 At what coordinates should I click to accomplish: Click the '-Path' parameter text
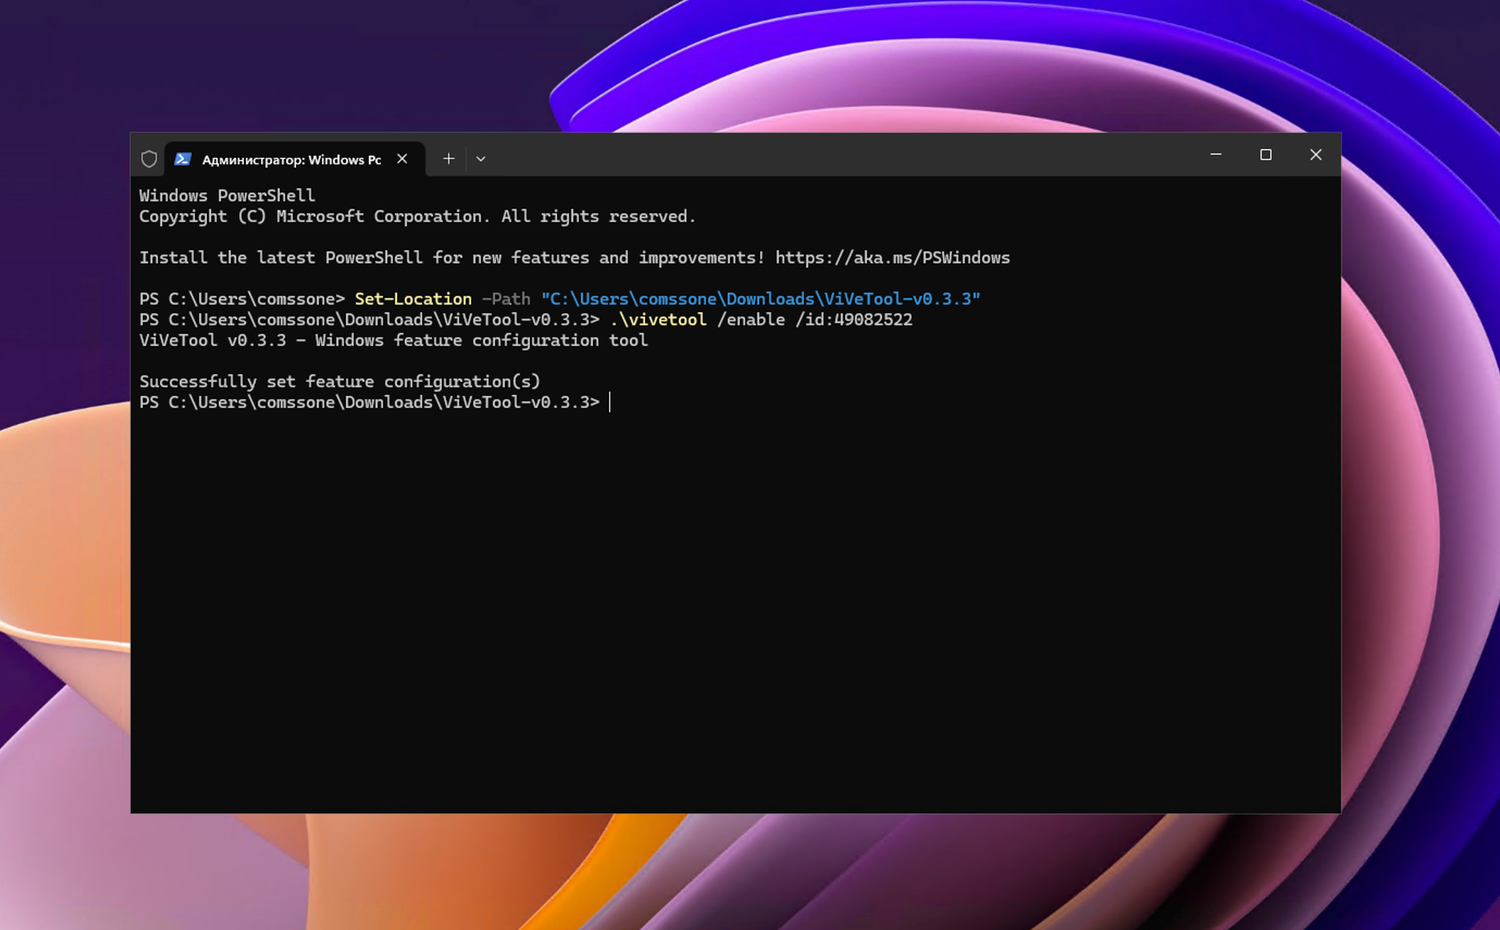(506, 299)
